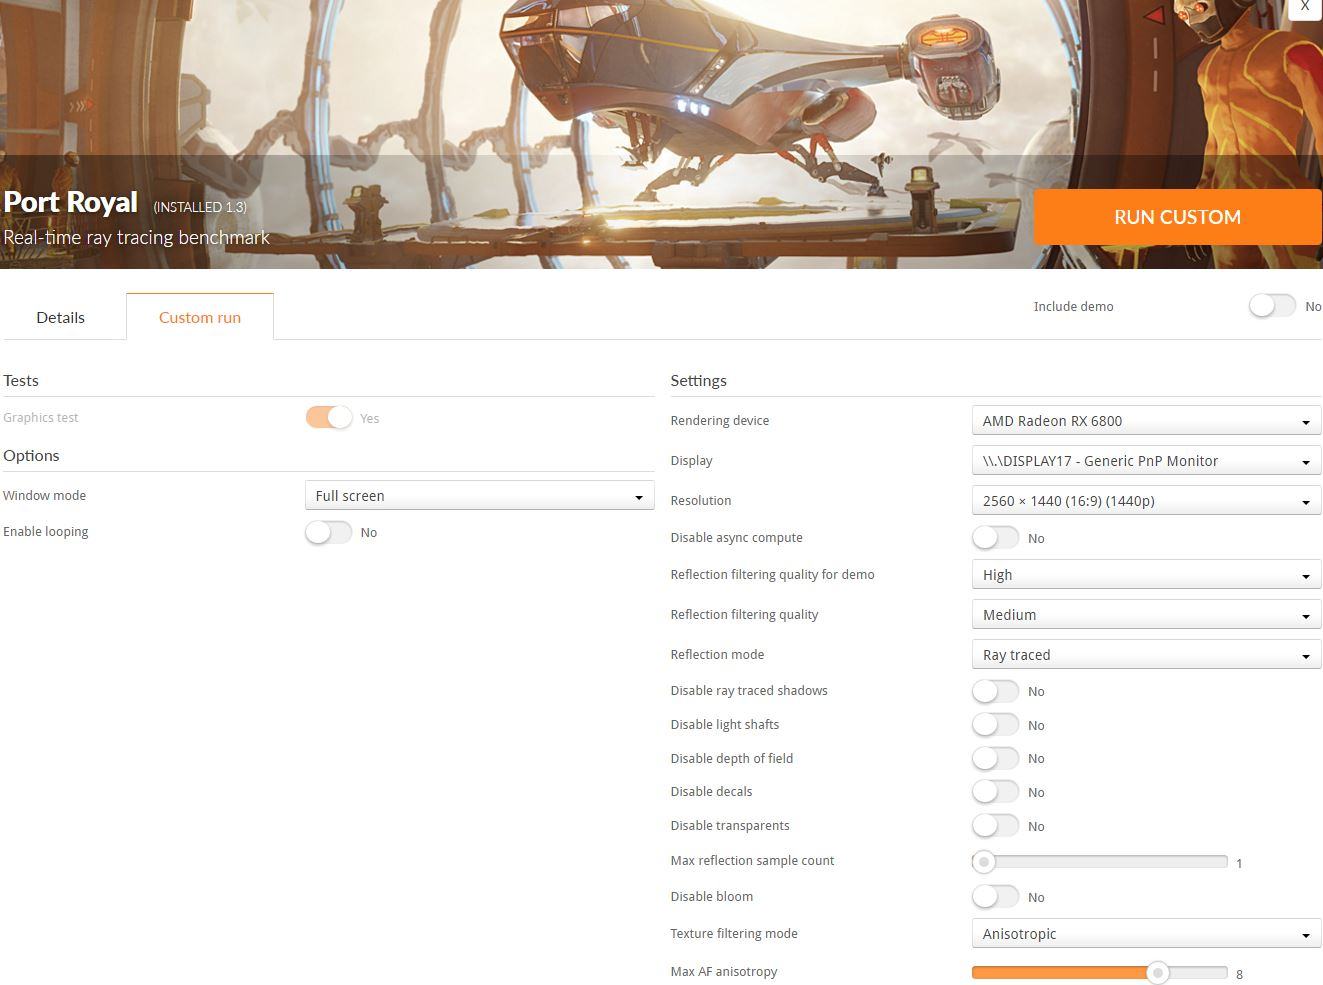Open the Reflection mode dropdown
The height and width of the screenshot is (985, 1323).
click(1146, 655)
